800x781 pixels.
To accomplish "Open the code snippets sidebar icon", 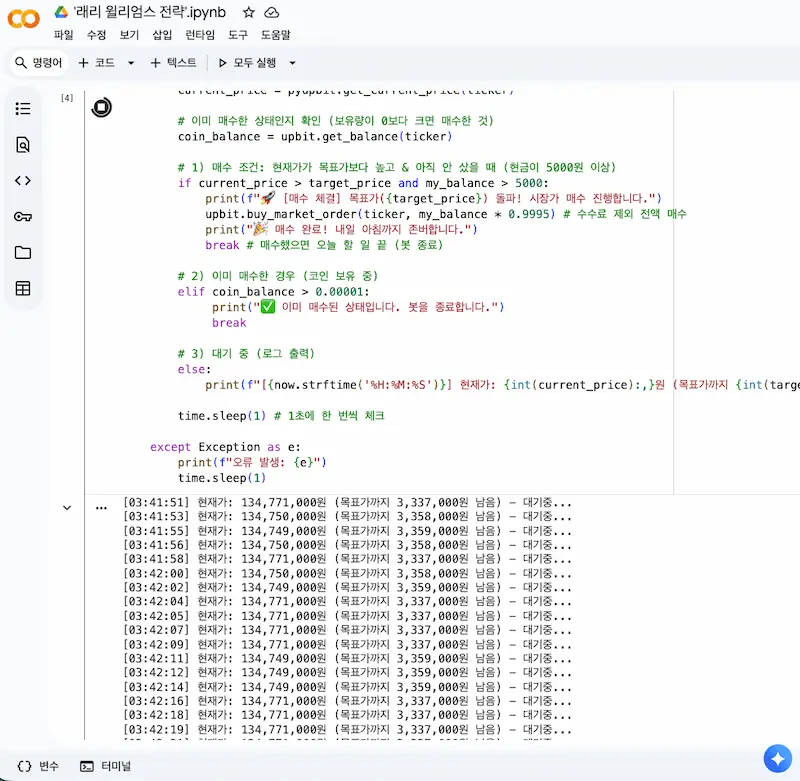I will click(x=23, y=181).
